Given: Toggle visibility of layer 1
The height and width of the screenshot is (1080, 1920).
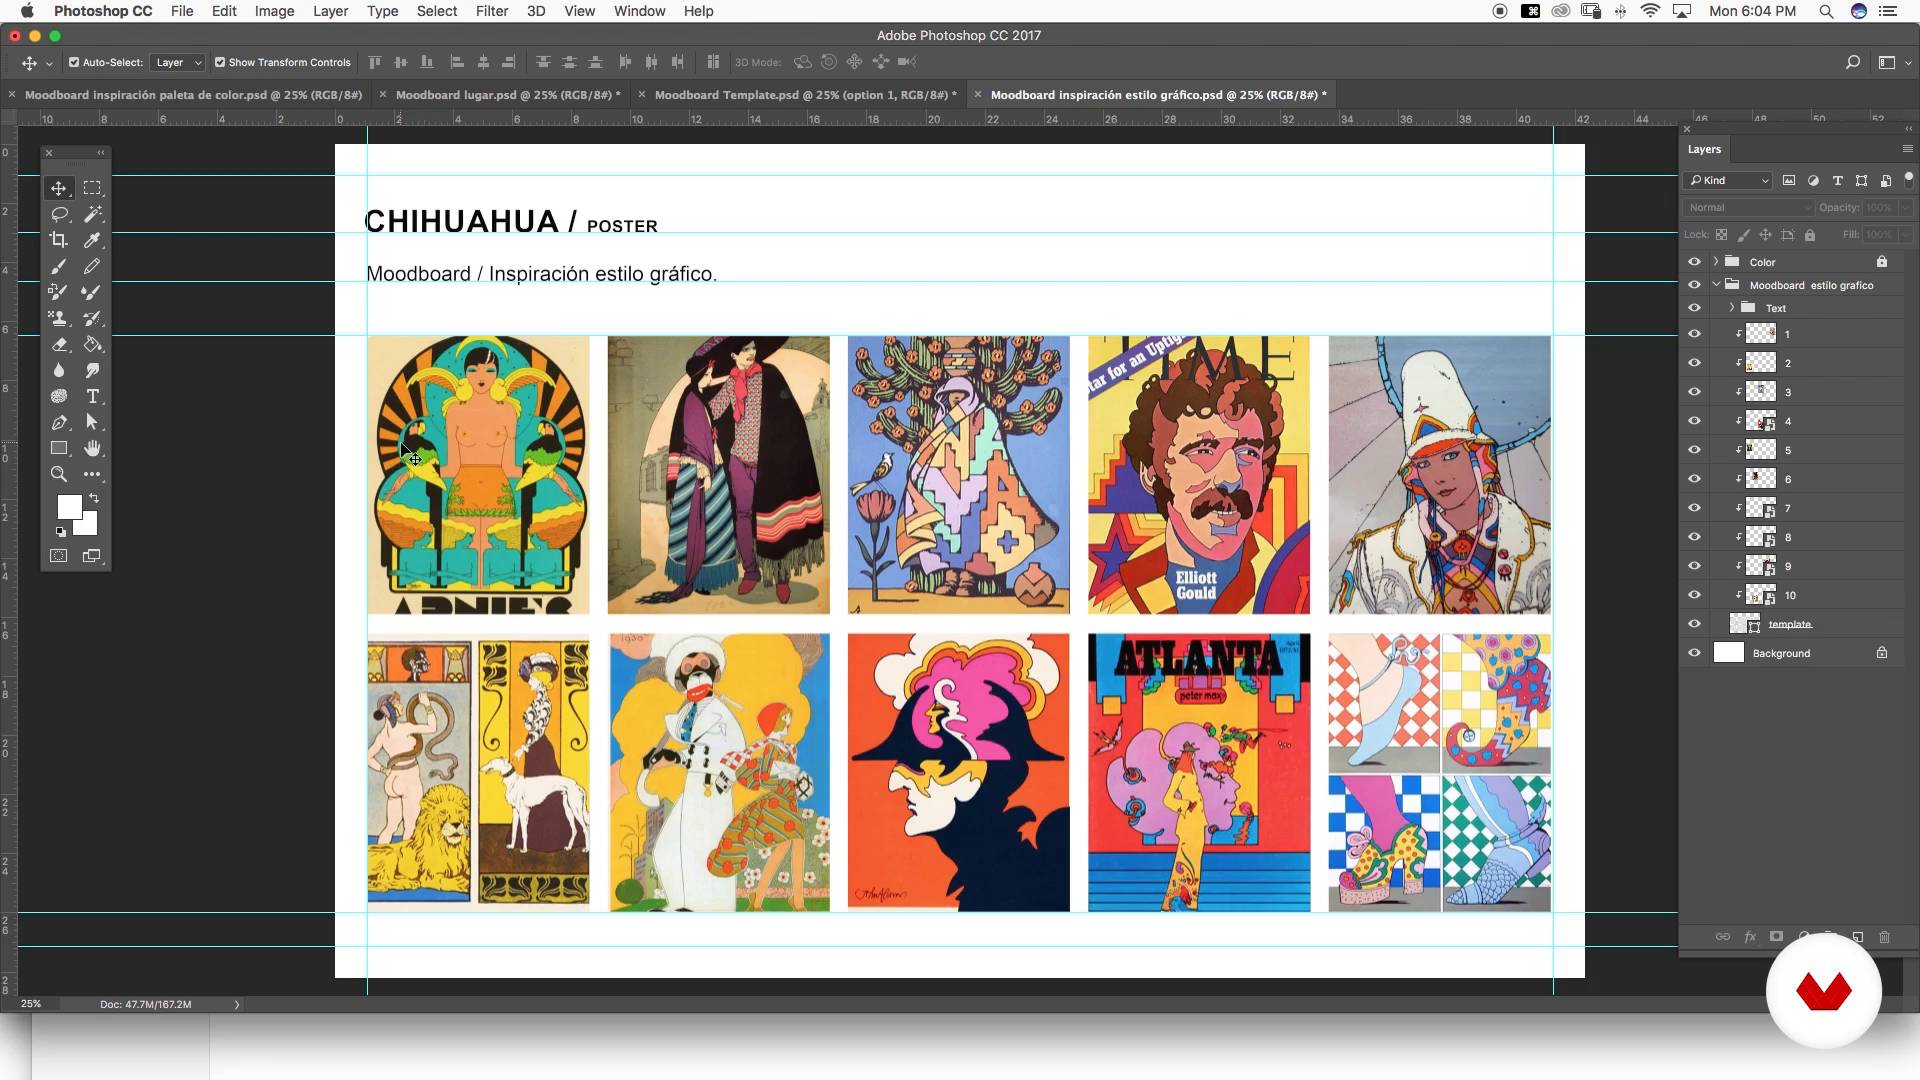Looking at the screenshot, I should click(x=1694, y=334).
